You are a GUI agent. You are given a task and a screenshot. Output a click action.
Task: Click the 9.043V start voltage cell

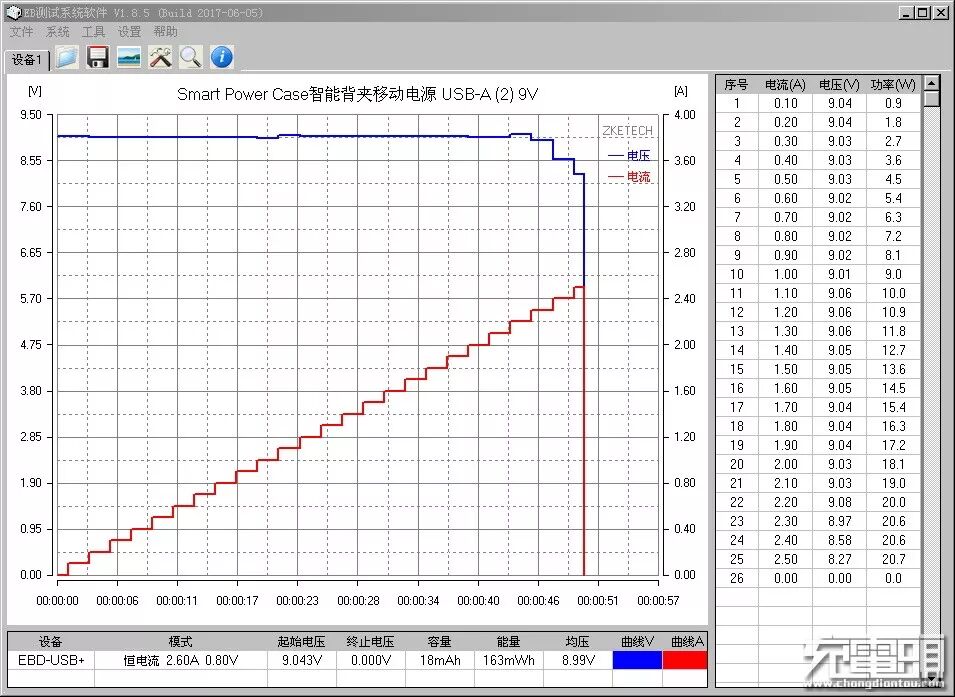click(x=301, y=660)
